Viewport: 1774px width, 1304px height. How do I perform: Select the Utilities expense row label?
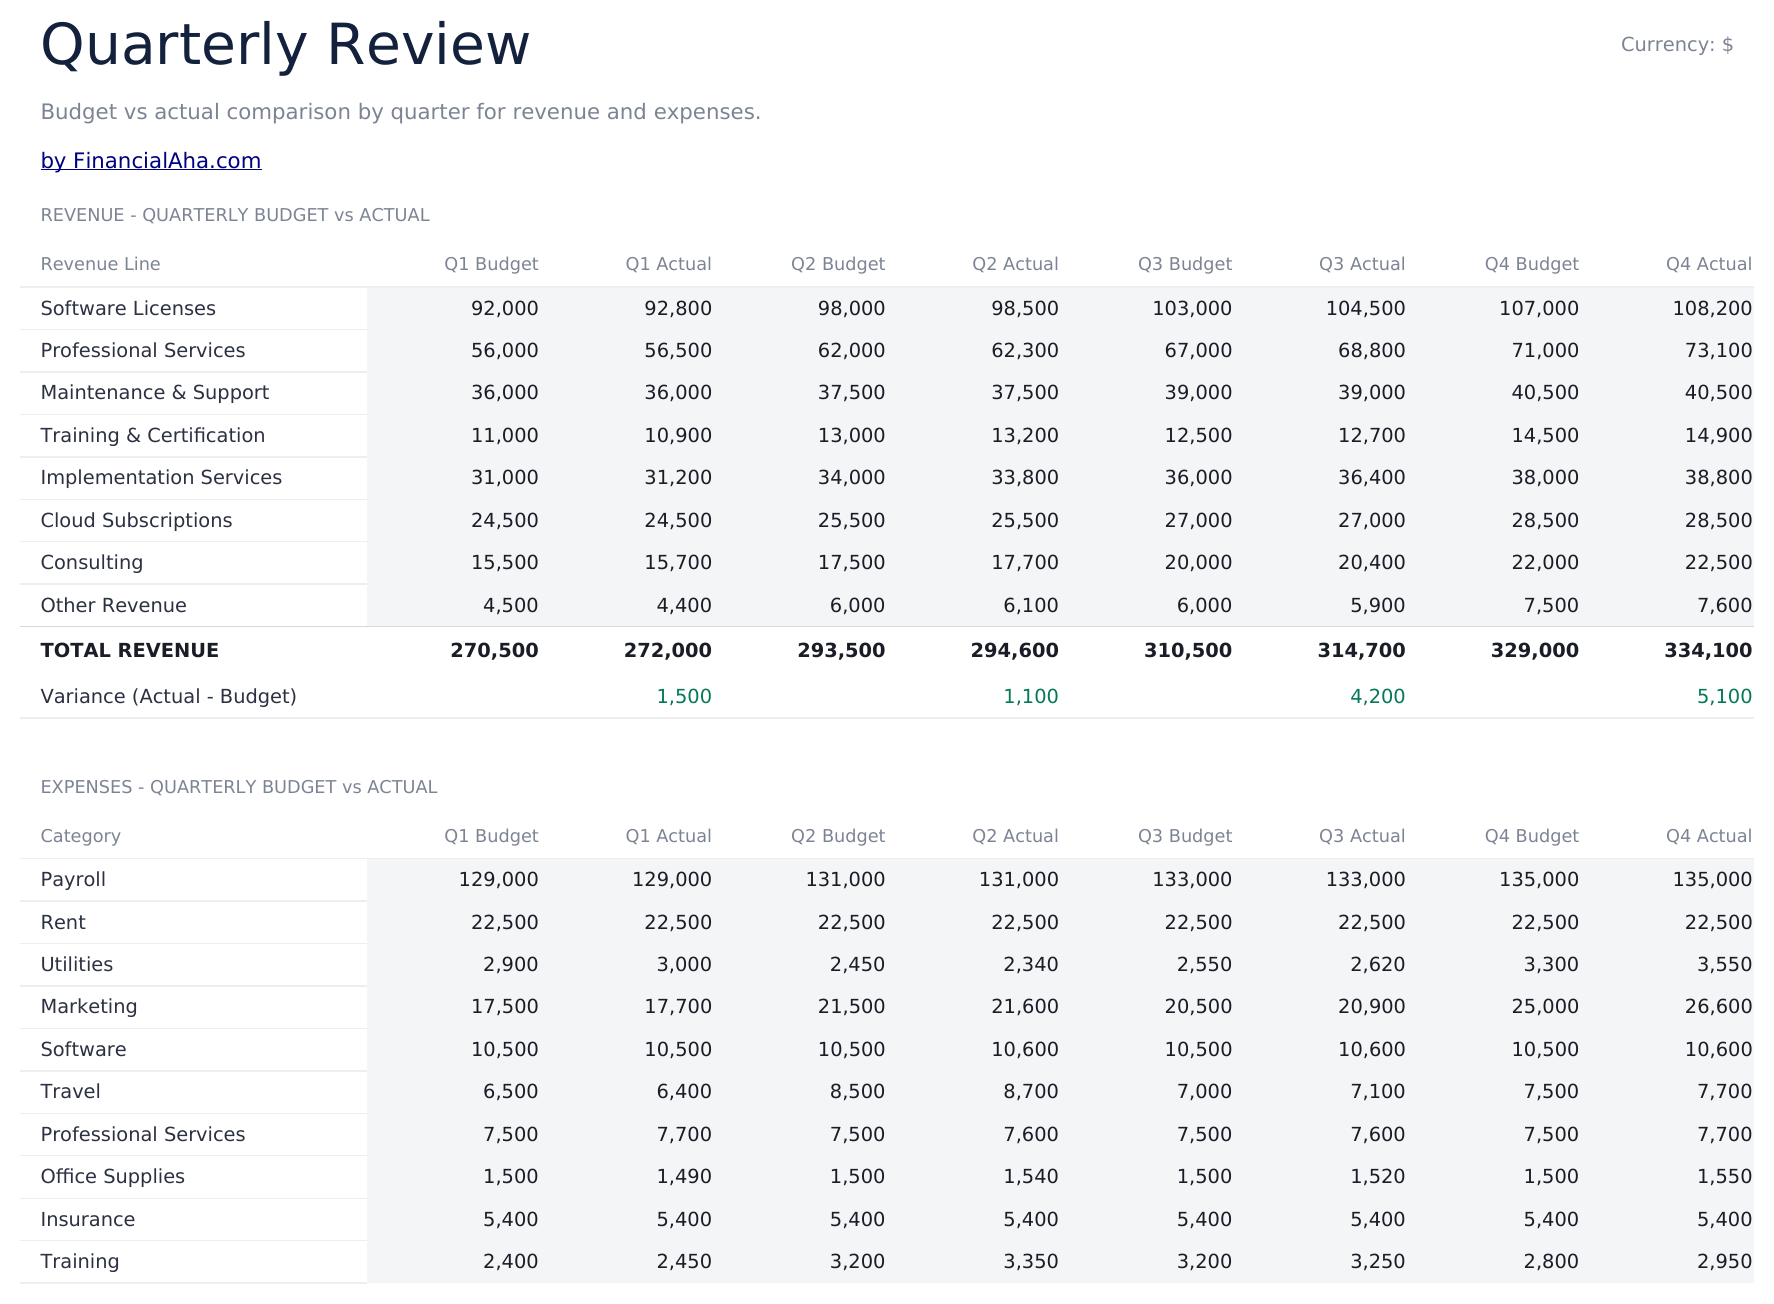(77, 964)
